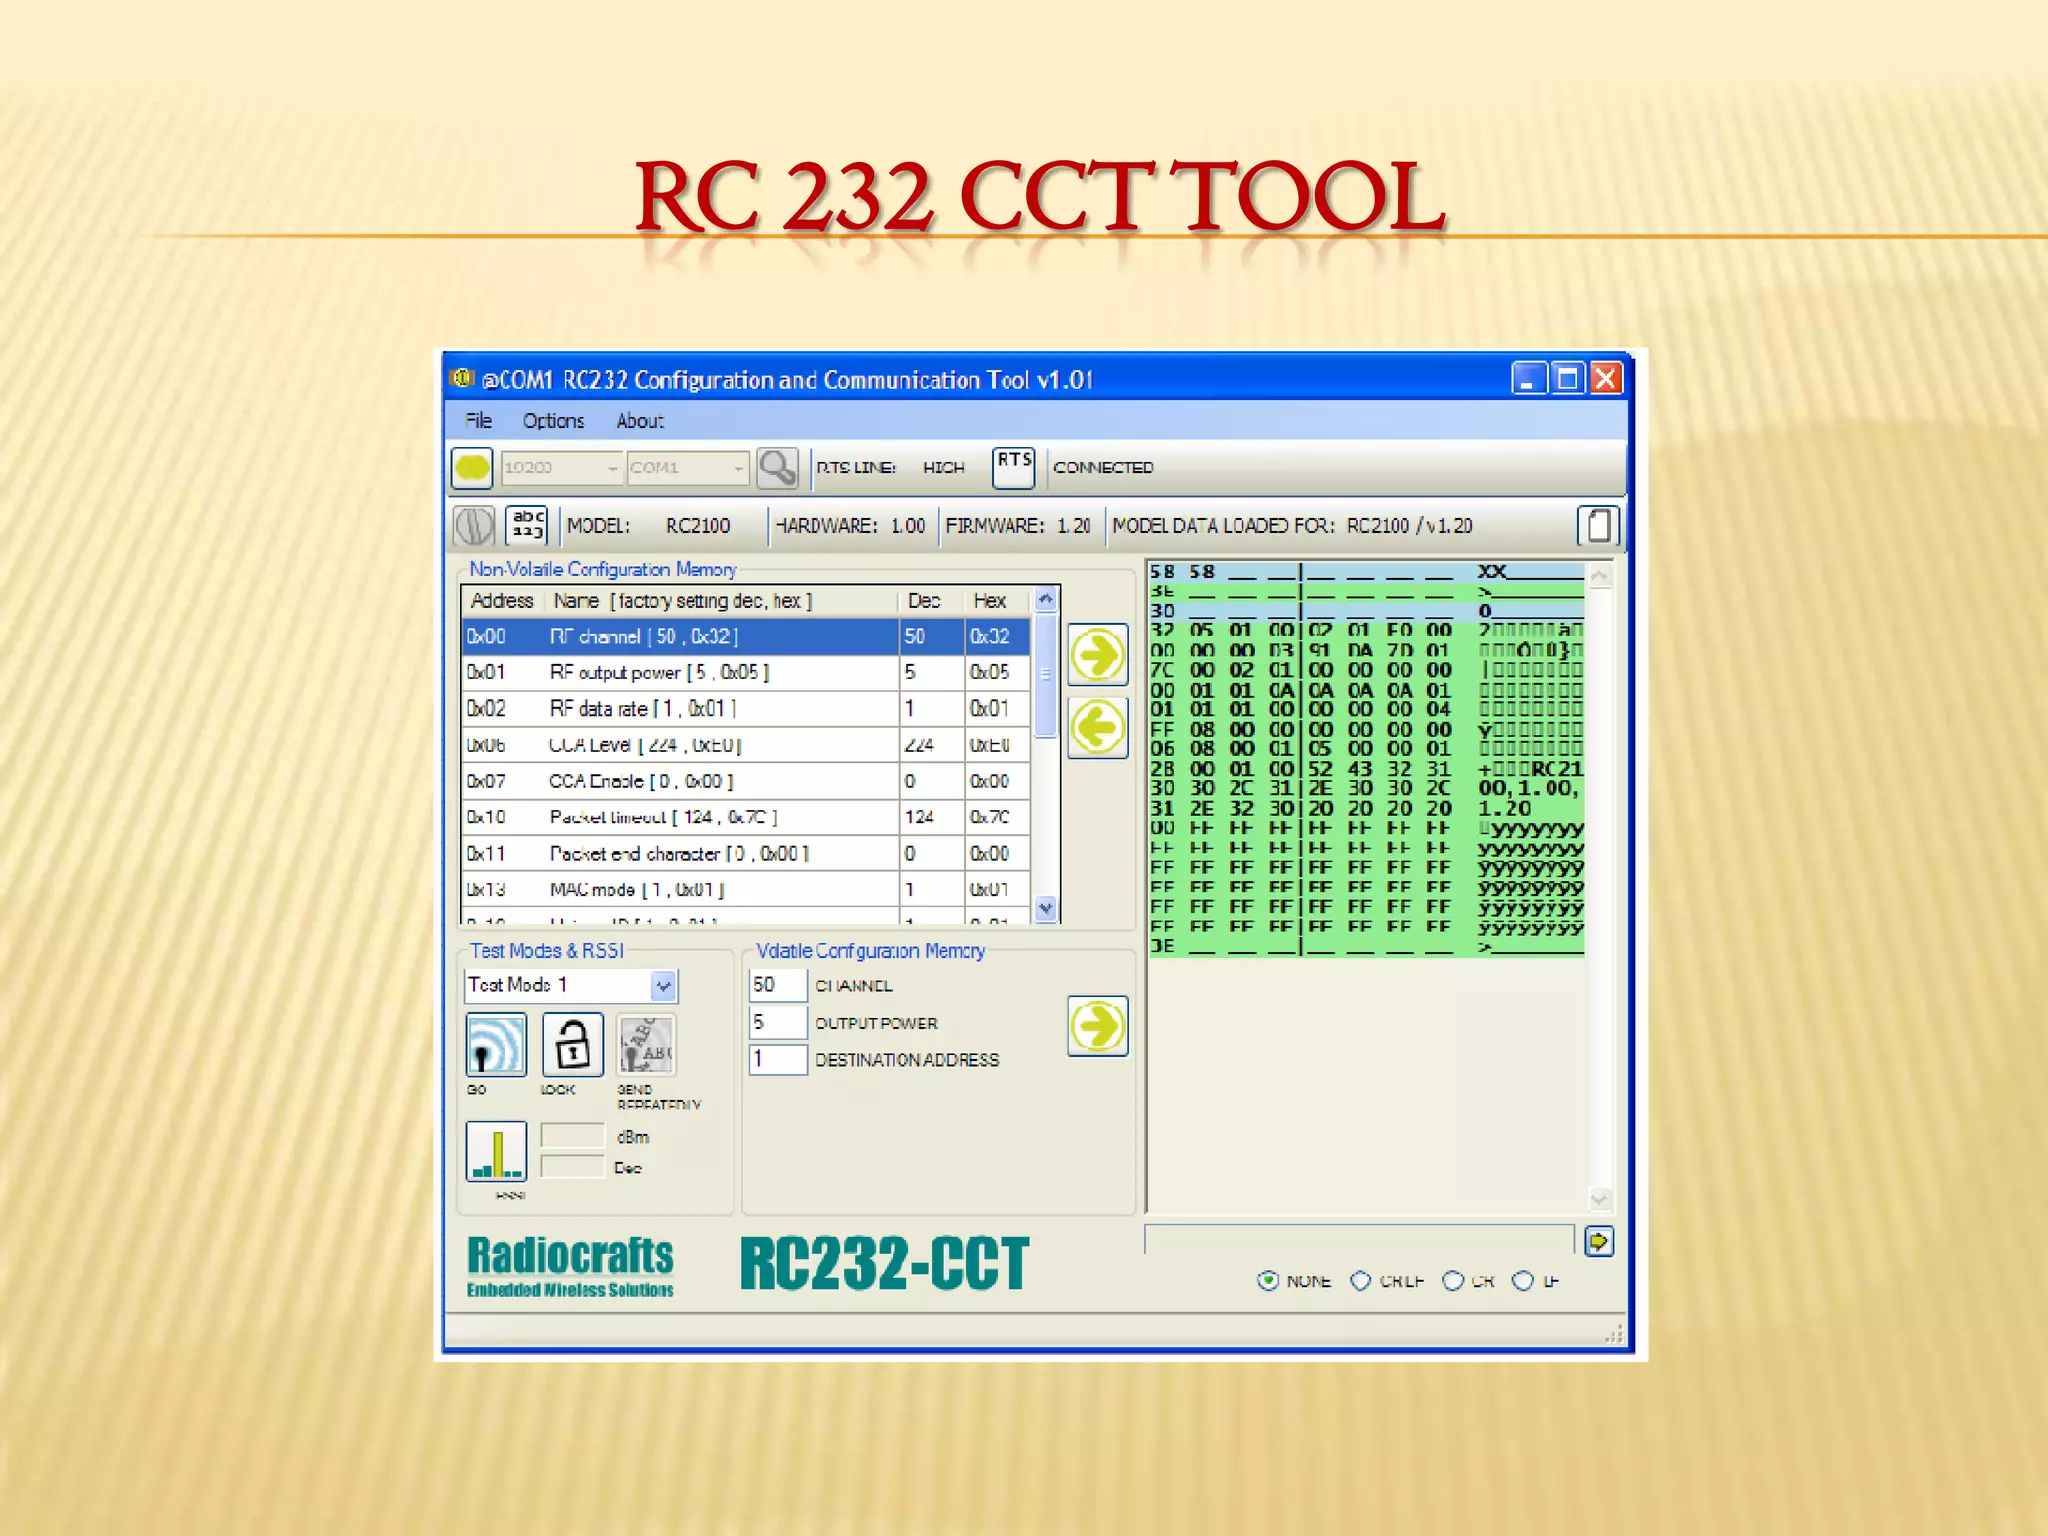Click the CHANNEL value field
Image resolution: width=2048 pixels, height=1536 pixels.
tap(777, 985)
